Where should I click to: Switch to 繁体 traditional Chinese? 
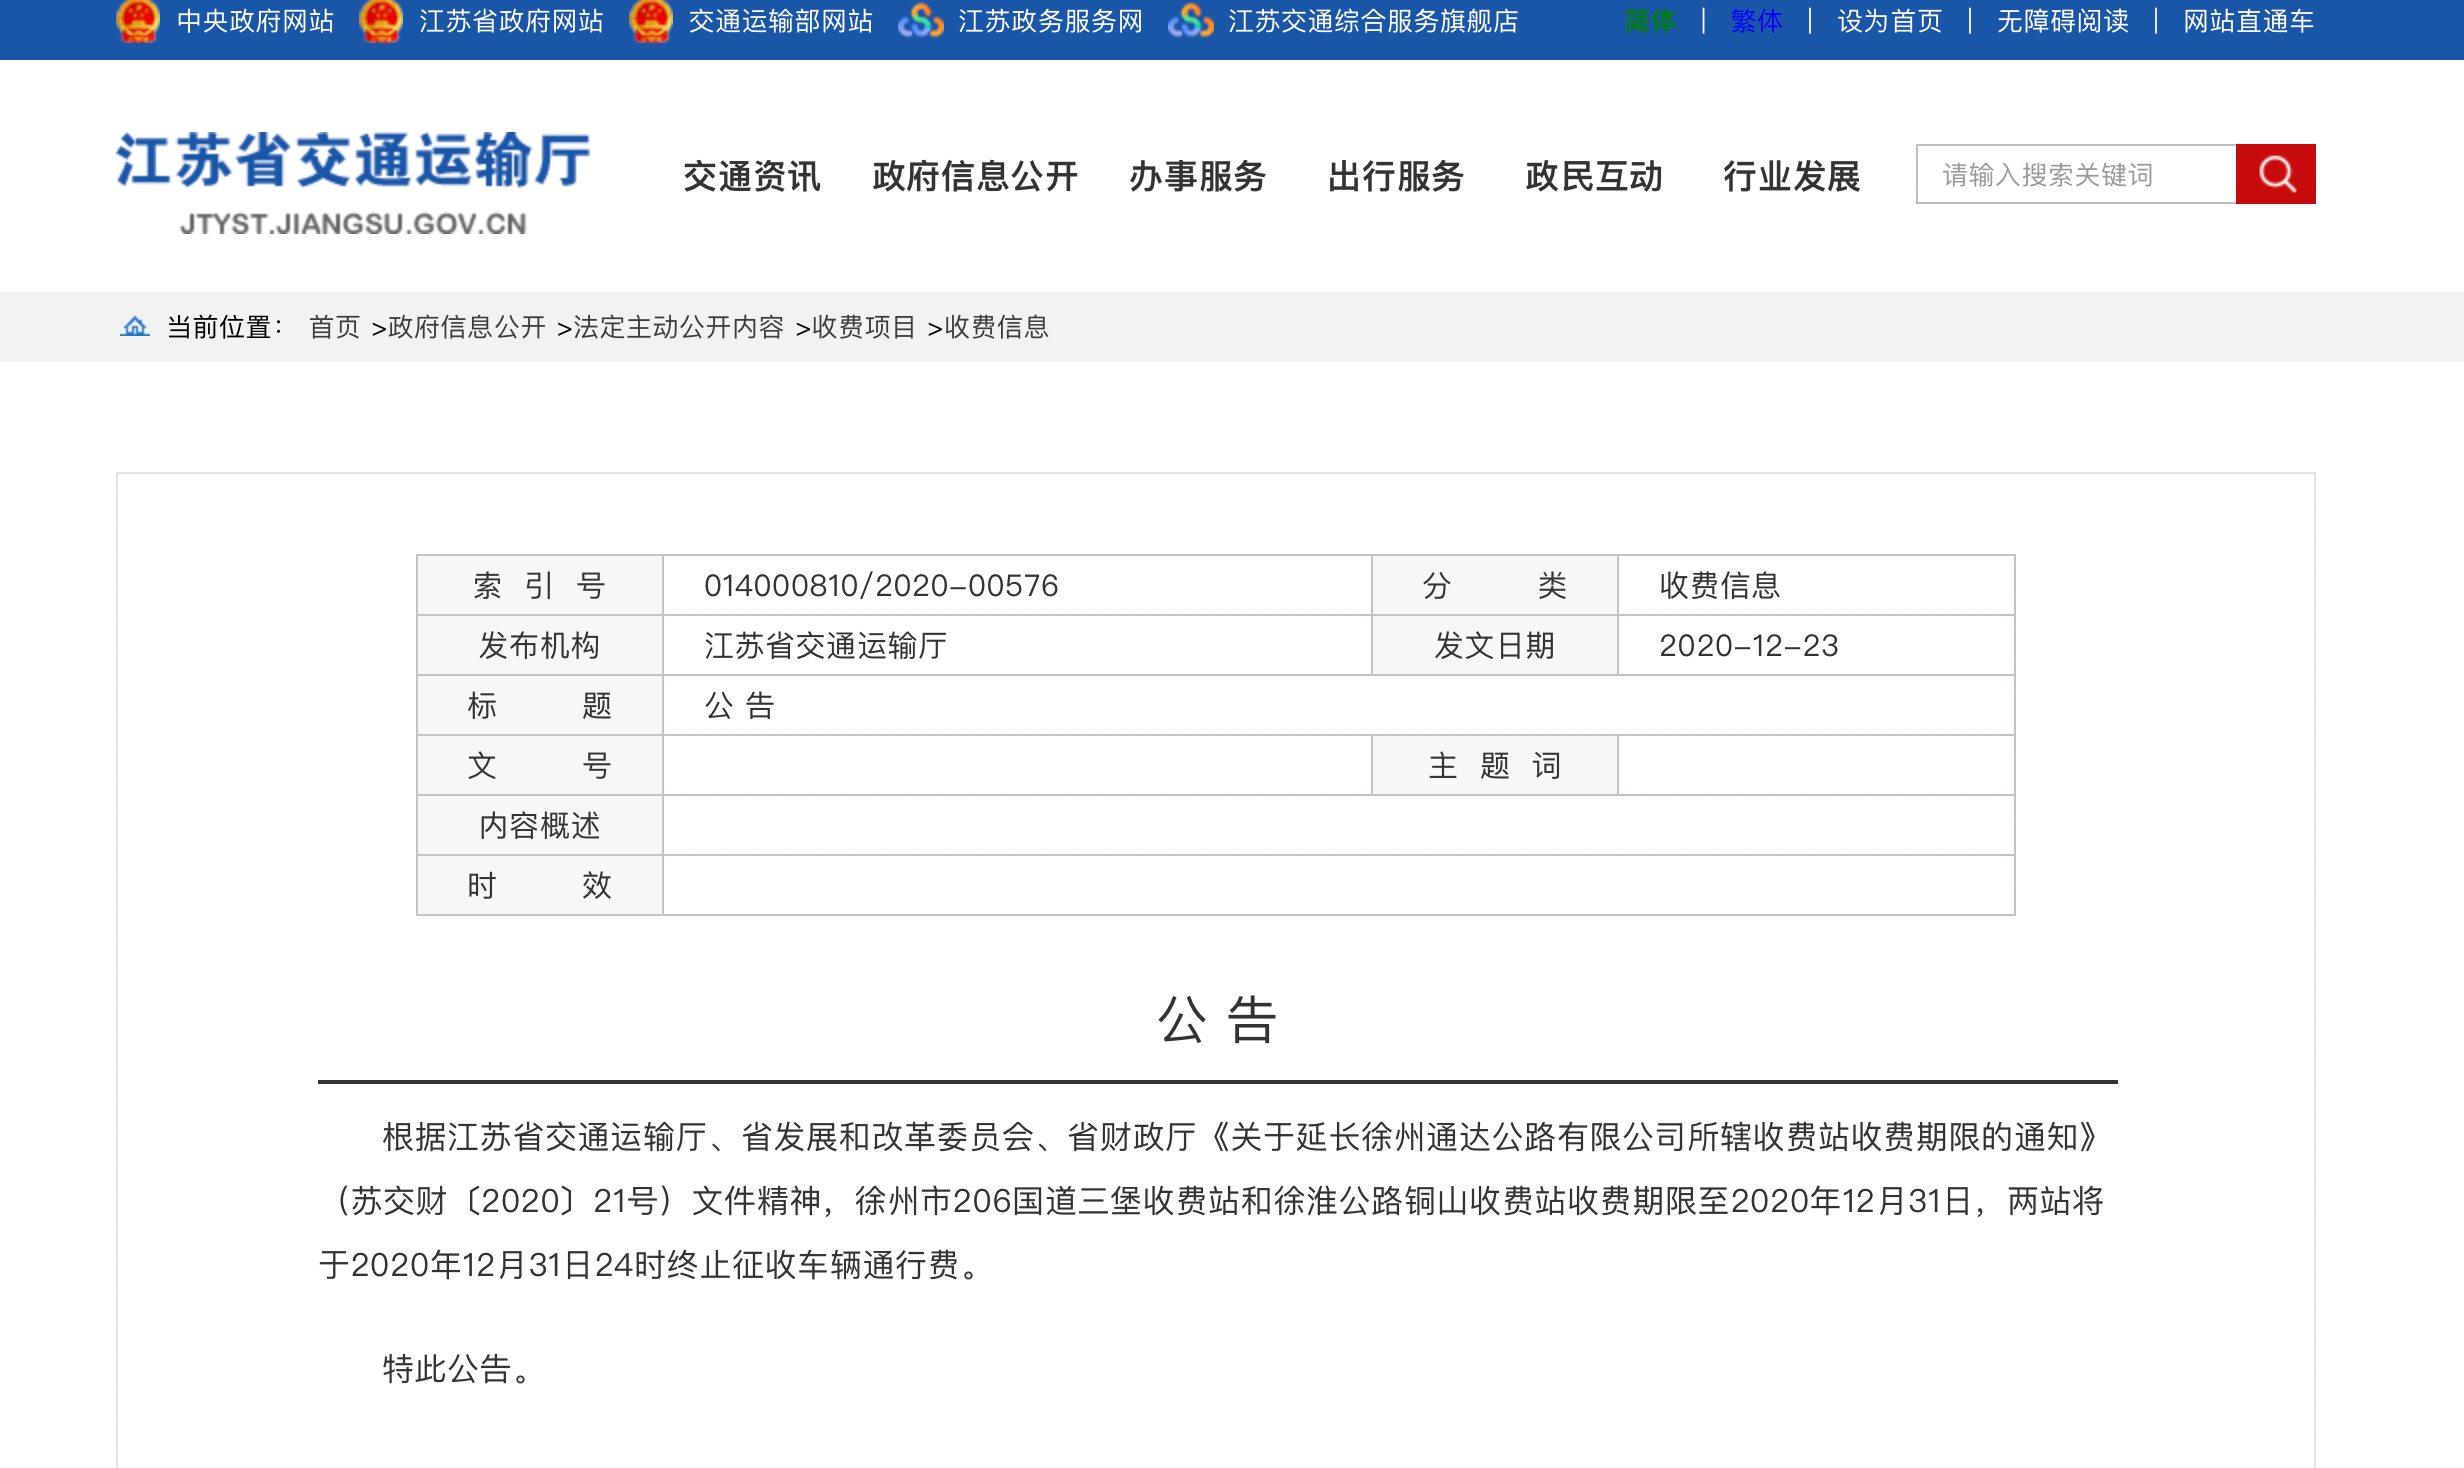[x=1756, y=21]
